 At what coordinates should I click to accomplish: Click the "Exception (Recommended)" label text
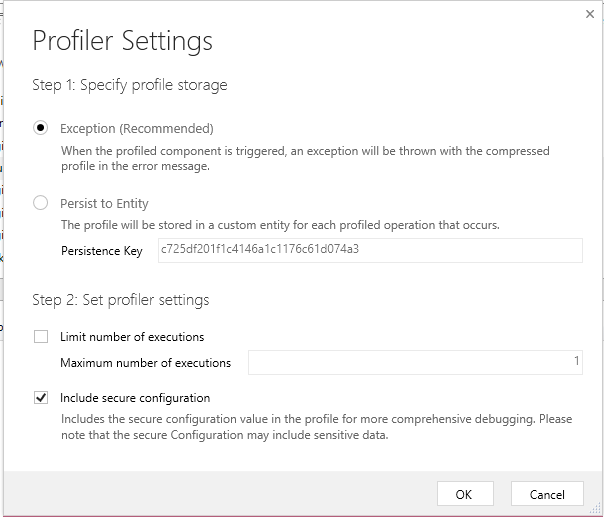[137, 128]
